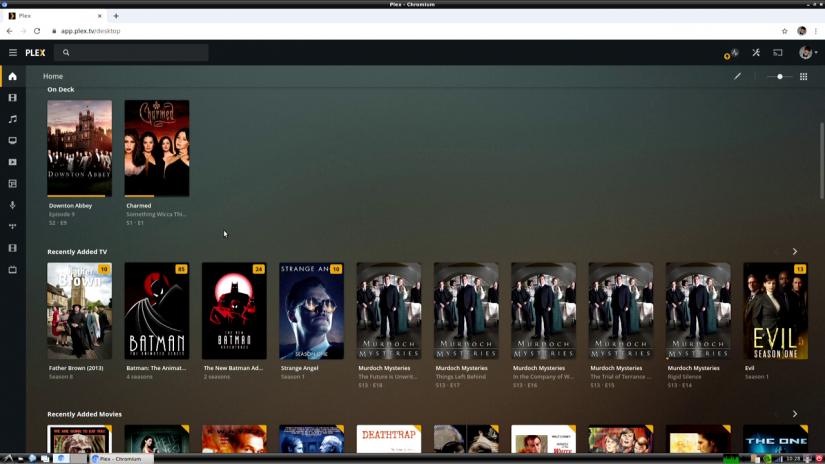
Task: Open the Live TV sidebar icon
Action: tap(13, 269)
